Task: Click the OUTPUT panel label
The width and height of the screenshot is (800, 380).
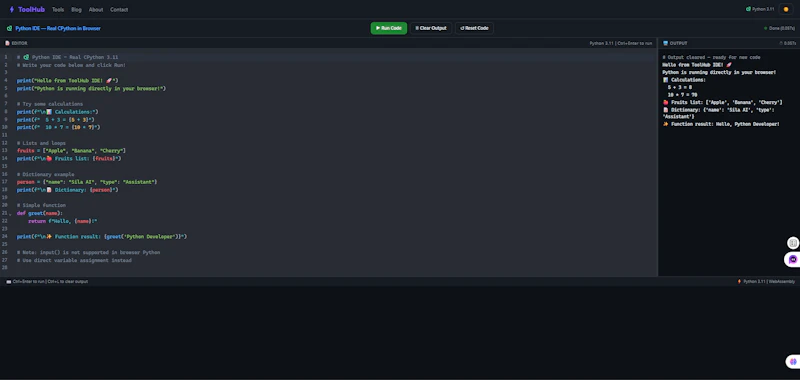Action: (x=679, y=43)
